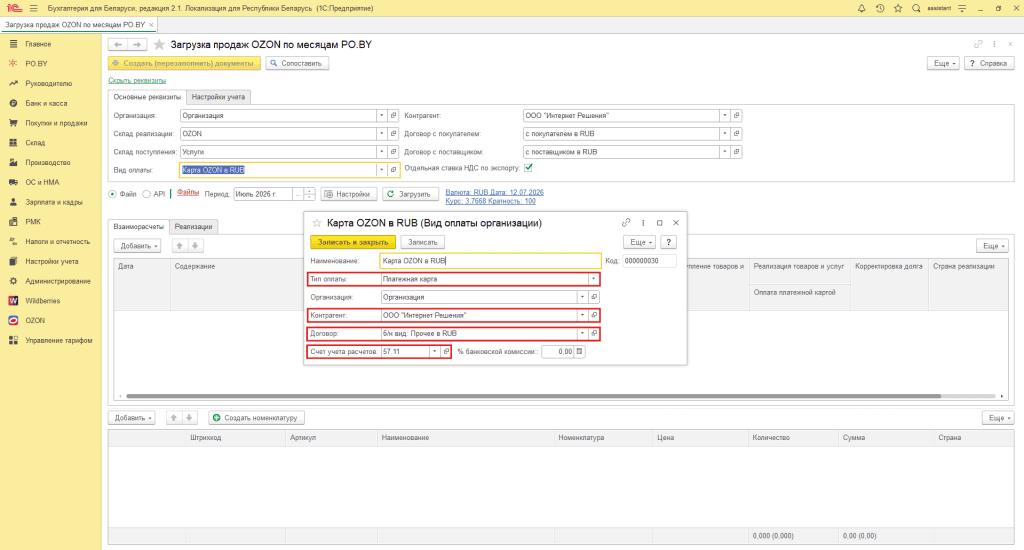Screen dimensions: 1024x550
Task: Open Счет учета расчетов 57.11 link icon
Action: click(x=445, y=351)
